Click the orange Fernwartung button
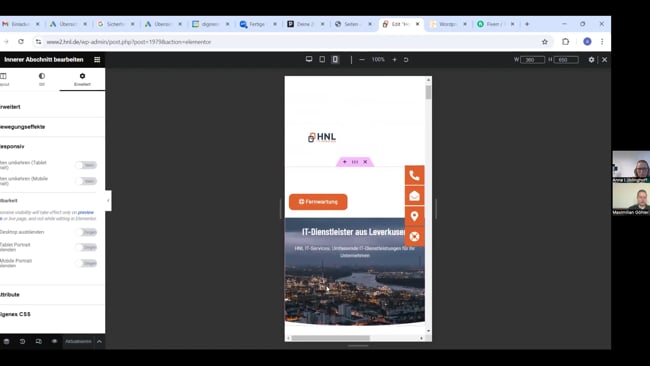 tap(318, 202)
